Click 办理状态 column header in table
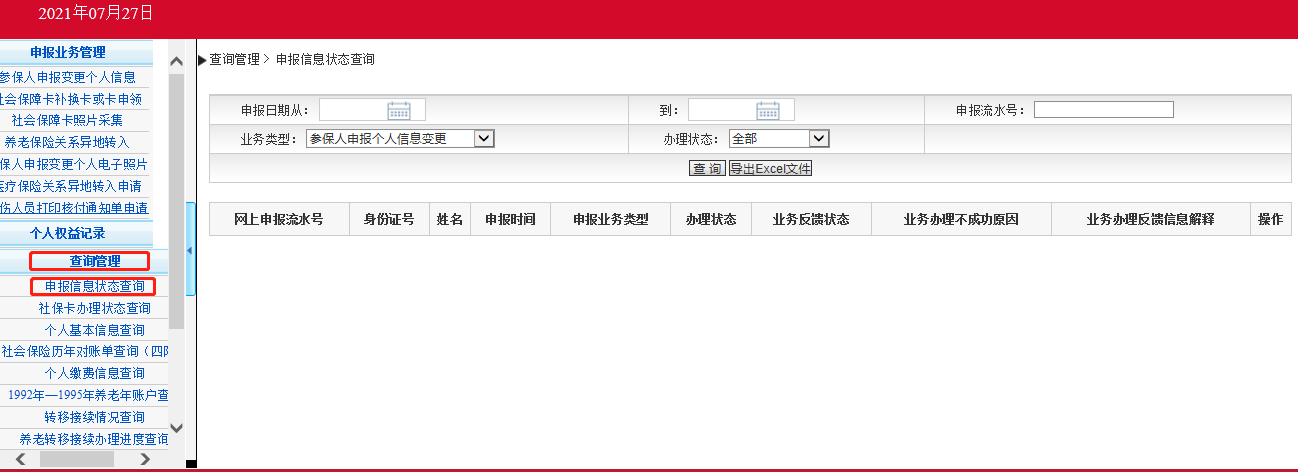Image resolution: width=1298 pixels, height=472 pixels. coord(711,219)
